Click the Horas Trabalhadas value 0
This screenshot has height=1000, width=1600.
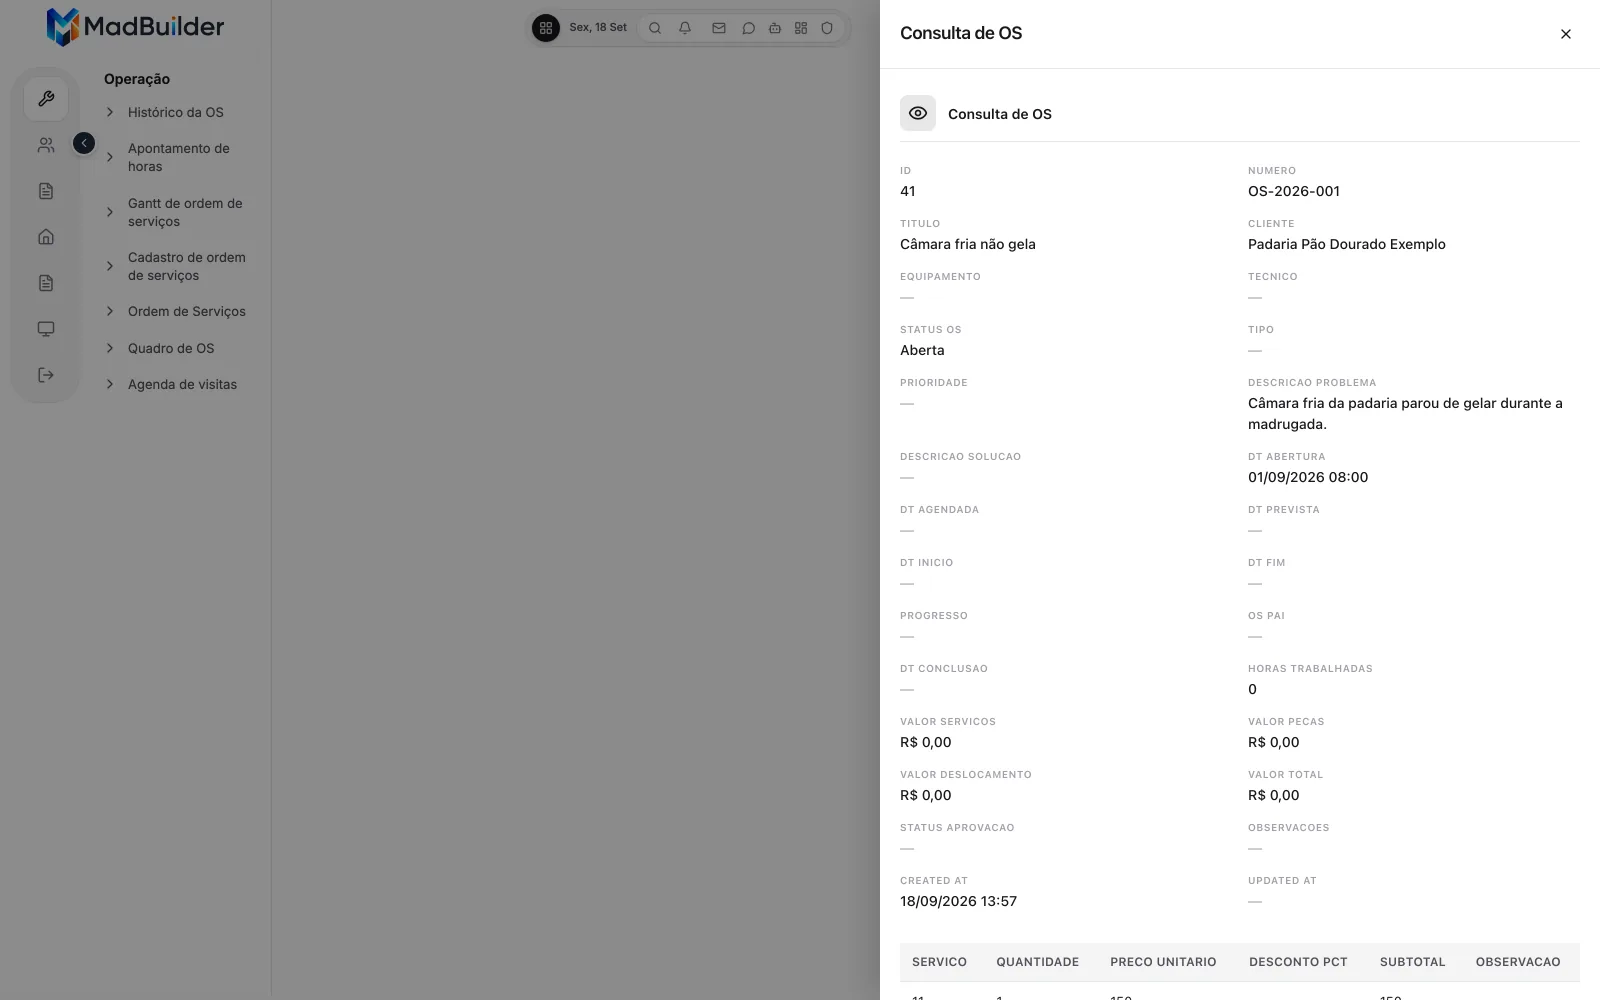coord(1252,689)
